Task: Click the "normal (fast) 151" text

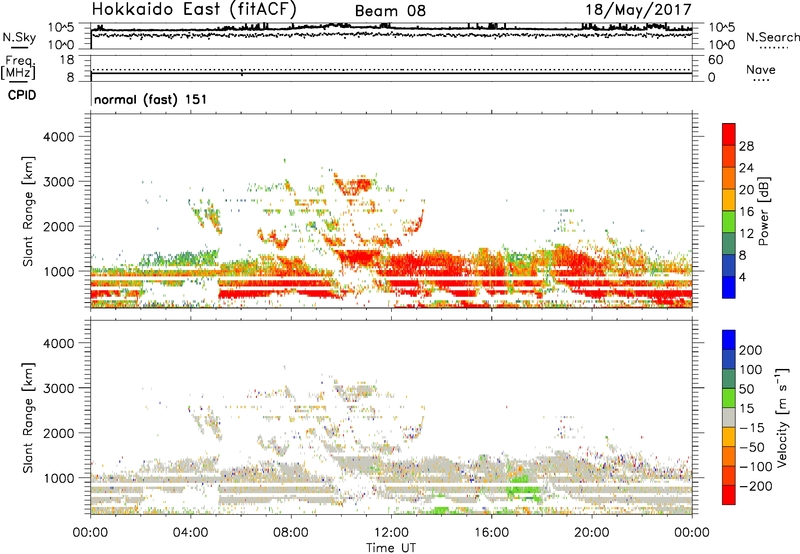Action: click(151, 99)
